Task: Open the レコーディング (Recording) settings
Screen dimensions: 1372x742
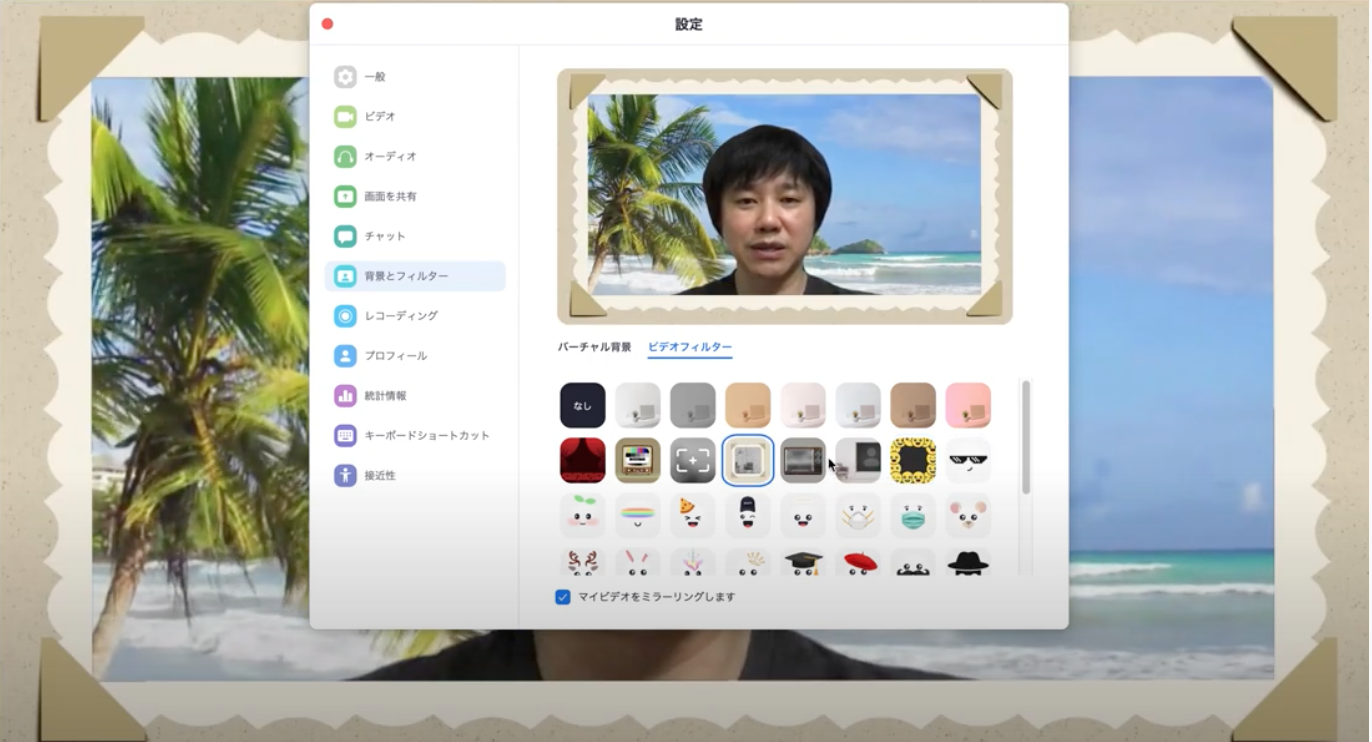Action: coord(414,316)
